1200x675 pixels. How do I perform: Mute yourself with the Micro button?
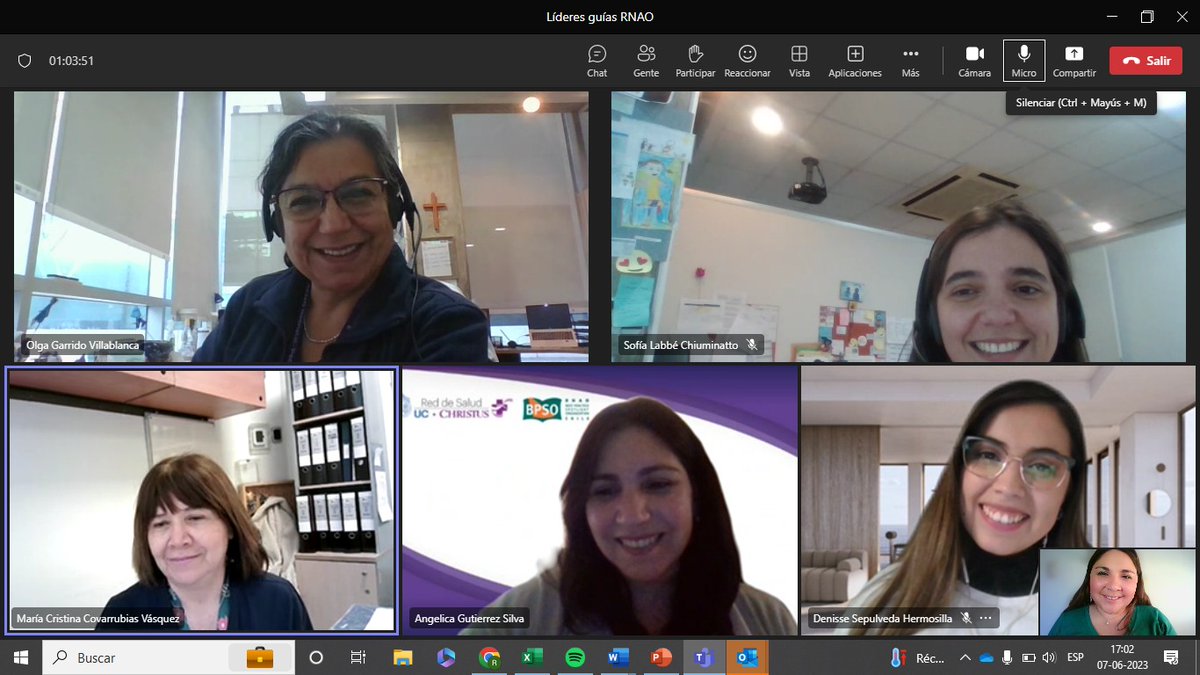pos(1023,59)
